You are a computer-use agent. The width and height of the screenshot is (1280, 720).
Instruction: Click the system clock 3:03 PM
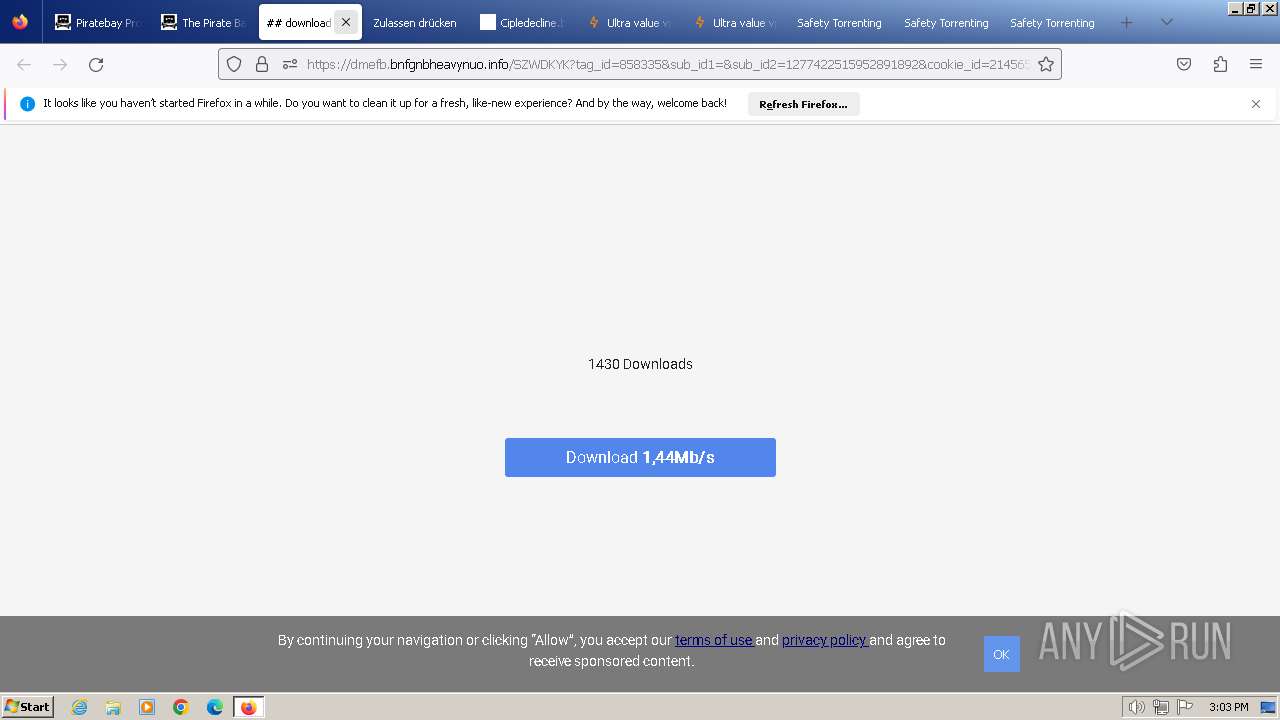(1228, 707)
